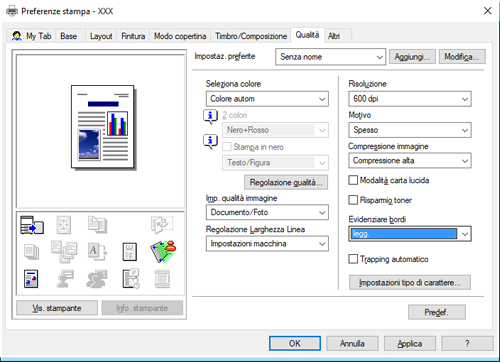The width and height of the screenshot is (500, 362).
Task: Click the green overlay stamp icon
Action: 163,251
